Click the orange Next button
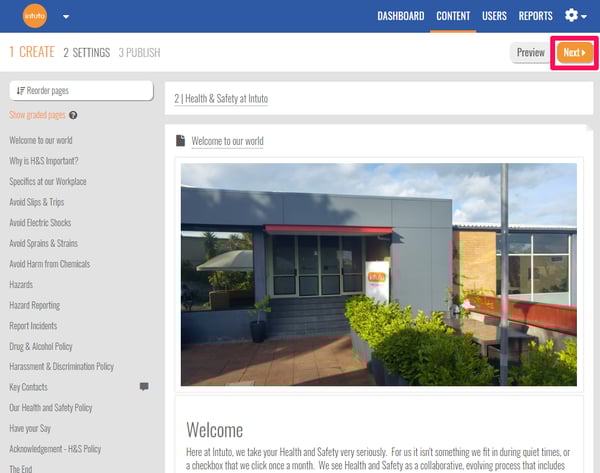The image size is (600, 473). [575, 52]
